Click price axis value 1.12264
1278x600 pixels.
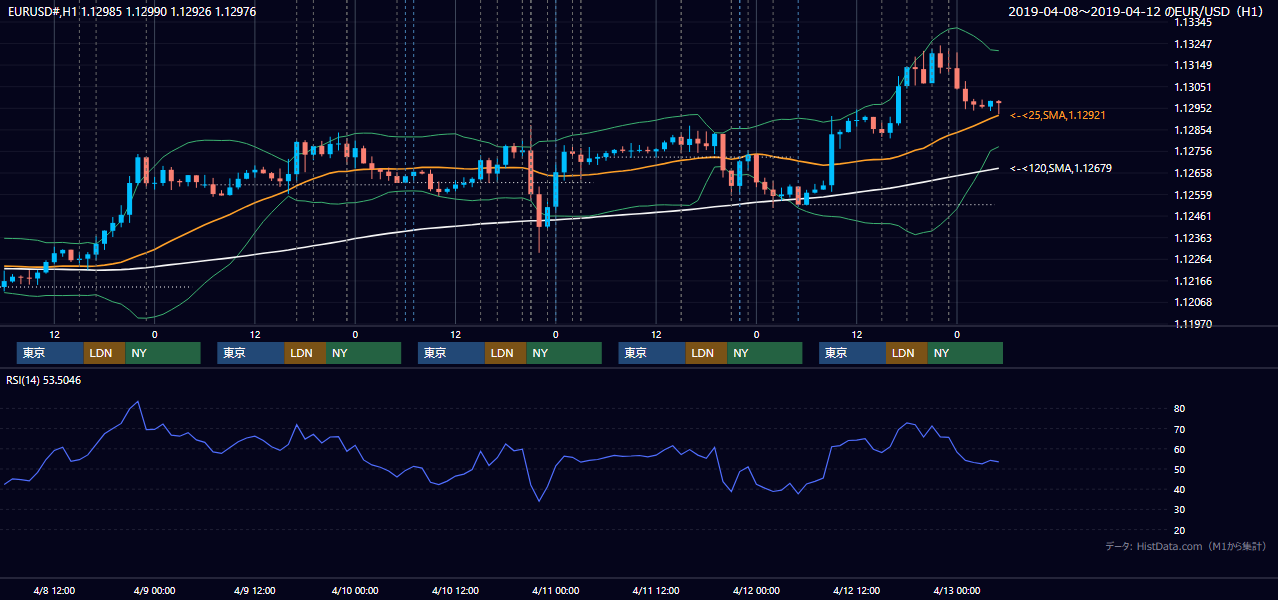point(1193,259)
